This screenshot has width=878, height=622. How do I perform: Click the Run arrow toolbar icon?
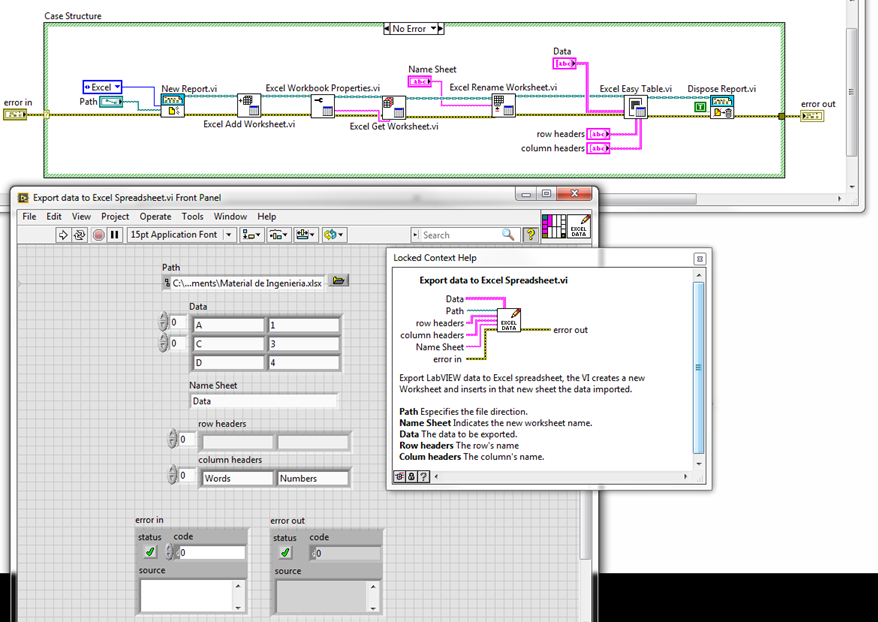(63, 235)
